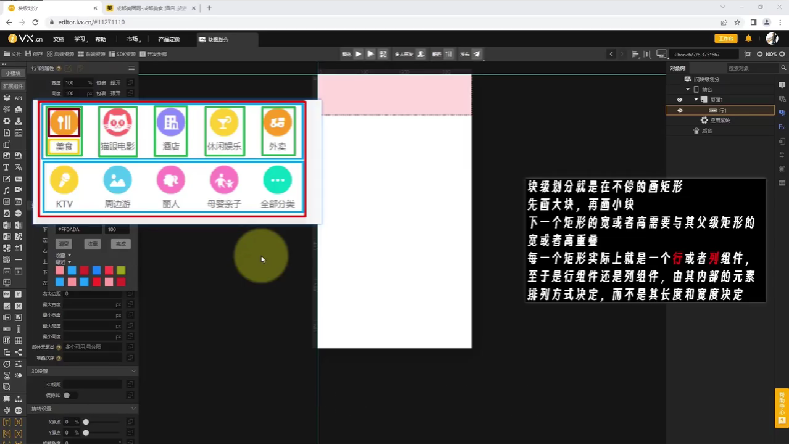Open the device monitor dropdown icon

662,54
